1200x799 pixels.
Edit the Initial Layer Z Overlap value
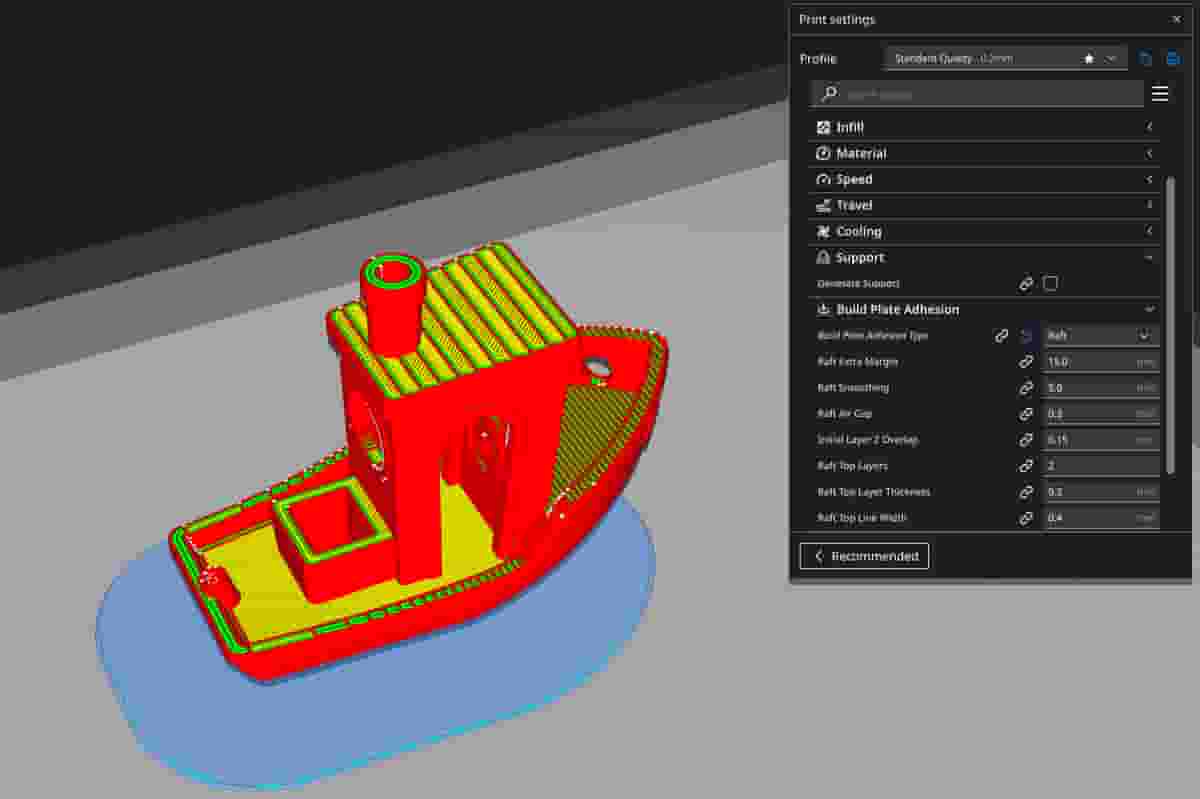click(1100, 440)
